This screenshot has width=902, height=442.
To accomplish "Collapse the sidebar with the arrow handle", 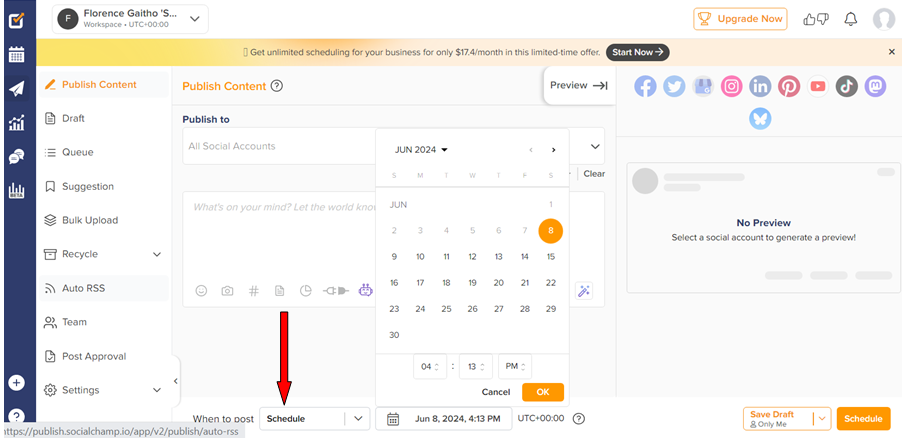I will (175, 381).
